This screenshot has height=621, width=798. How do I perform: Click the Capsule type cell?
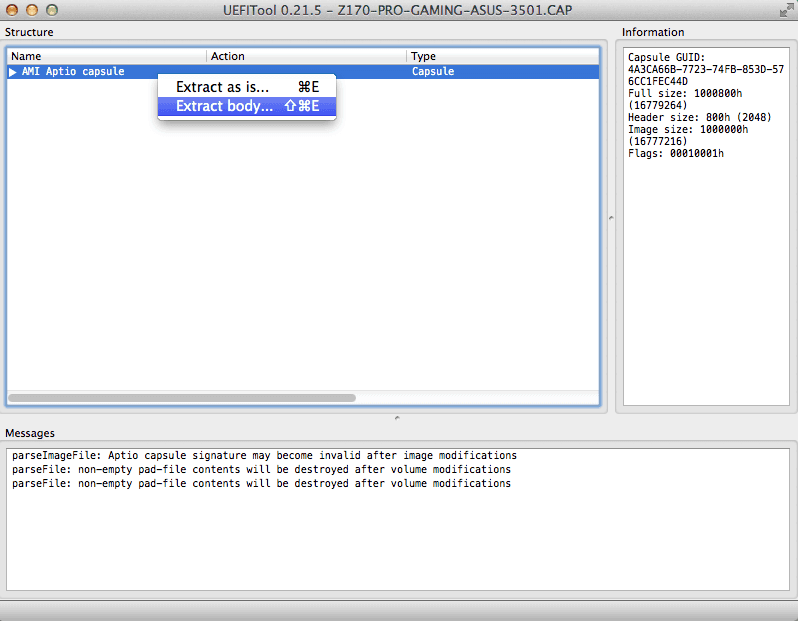(x=433, y=71)
